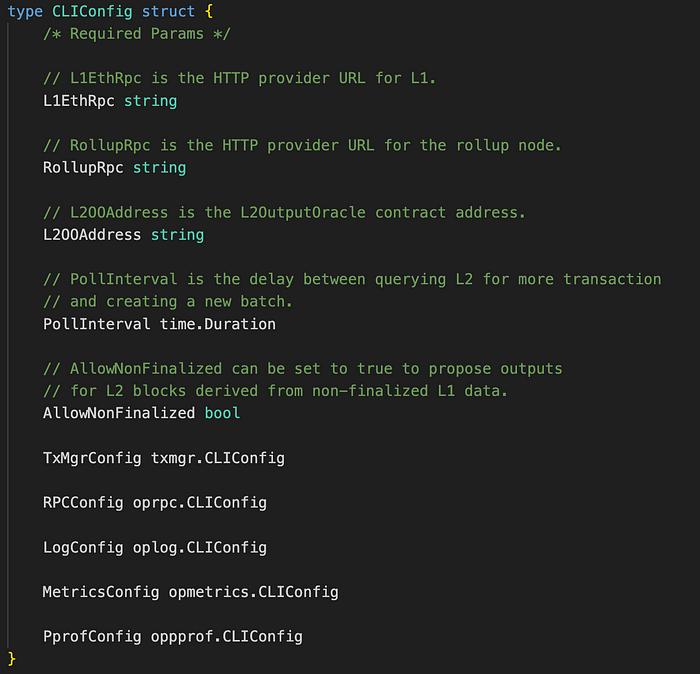Screen dimensions: 700x674
Task: Click the PprofConfig field name
Action: 92,637
